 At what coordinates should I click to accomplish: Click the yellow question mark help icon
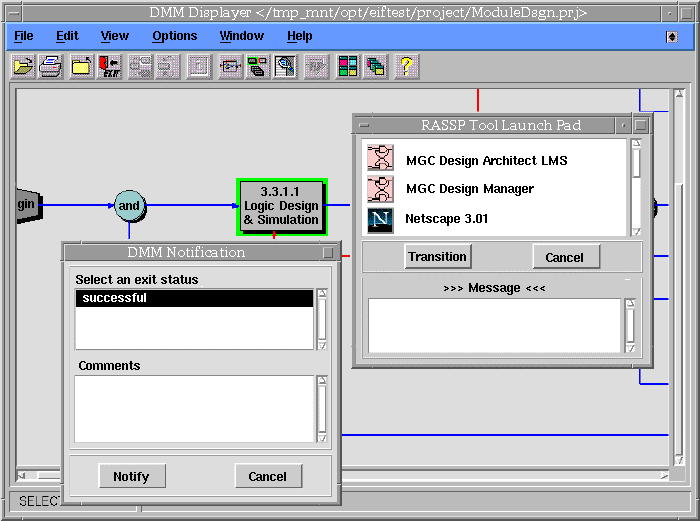pos(405,67)
